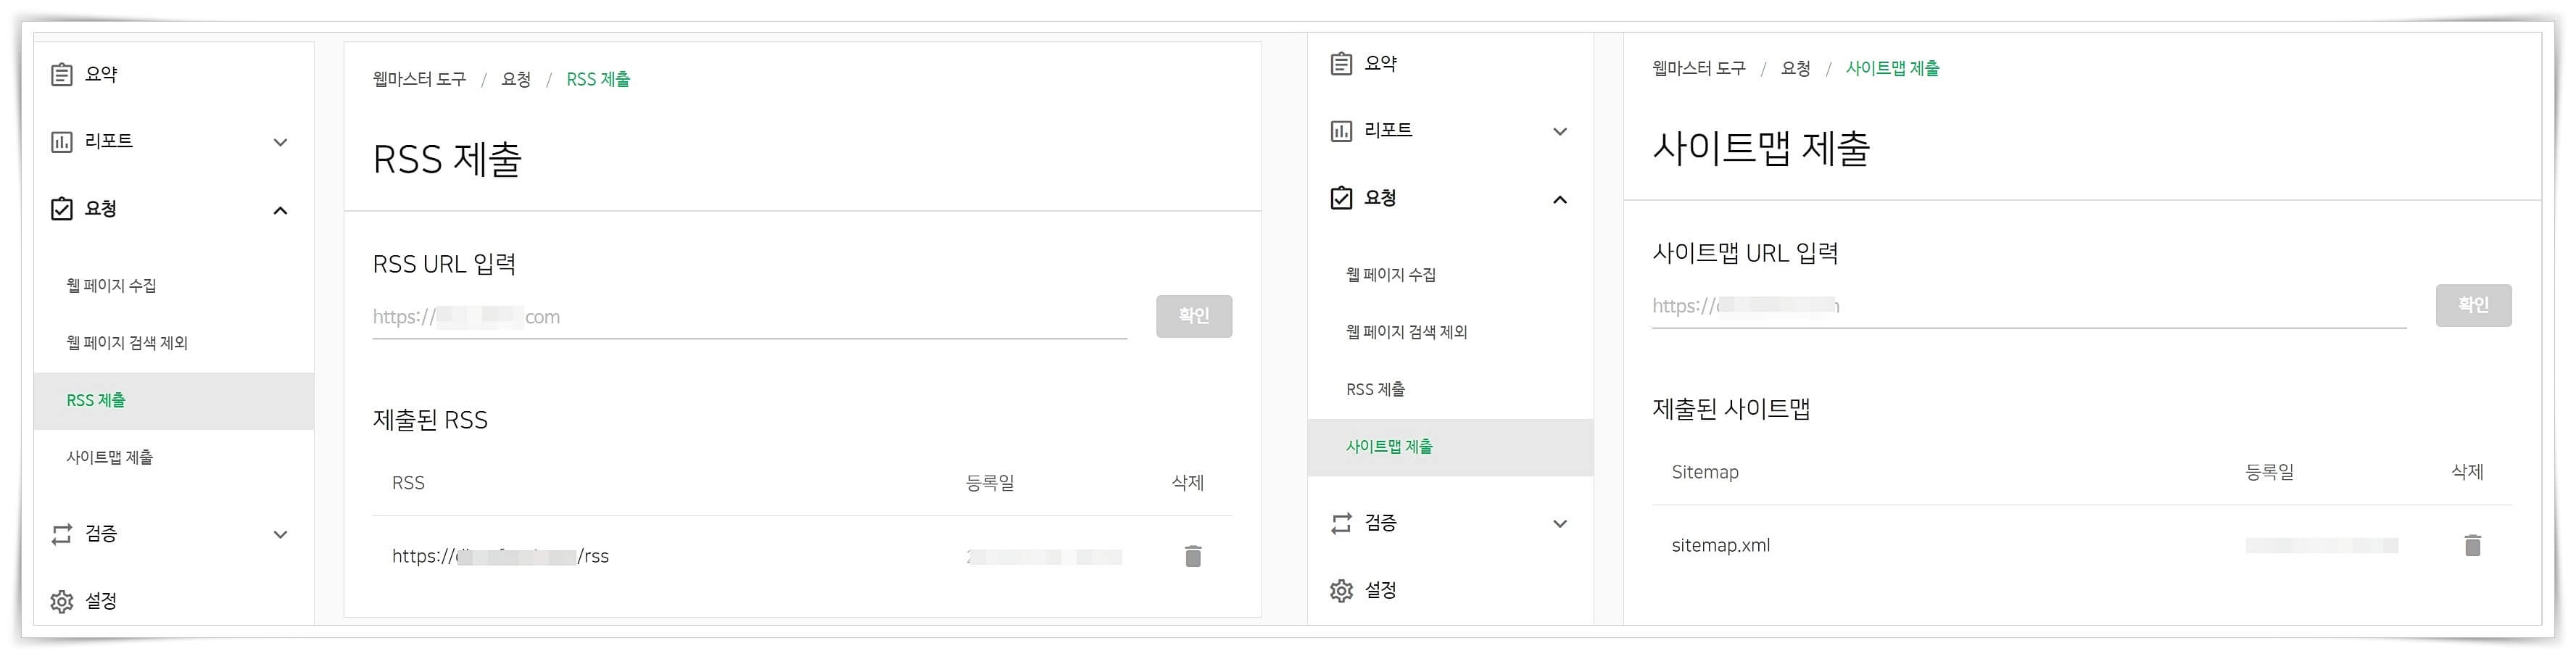
Task: Open the 웹마스터 도구 breadcrumb link
Action: [418, 78]
